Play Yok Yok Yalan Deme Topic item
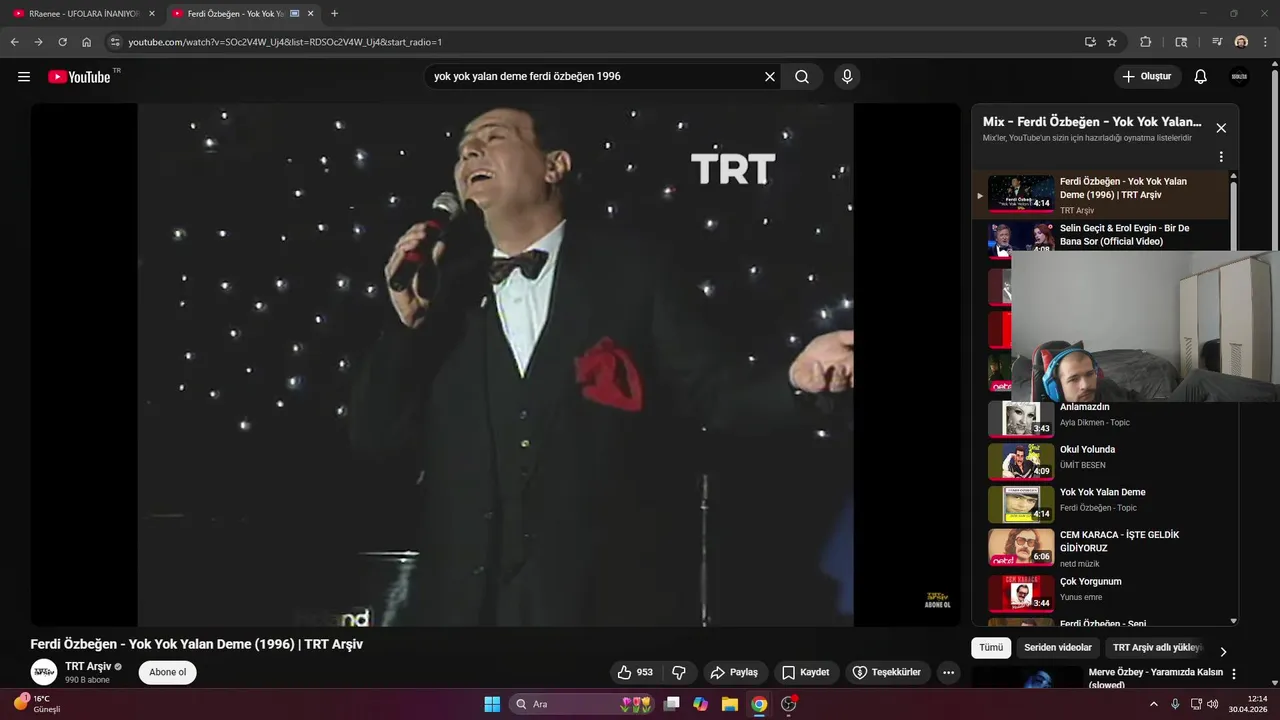The width and height of the screenshot is (1280, 720). (1100, 504)
